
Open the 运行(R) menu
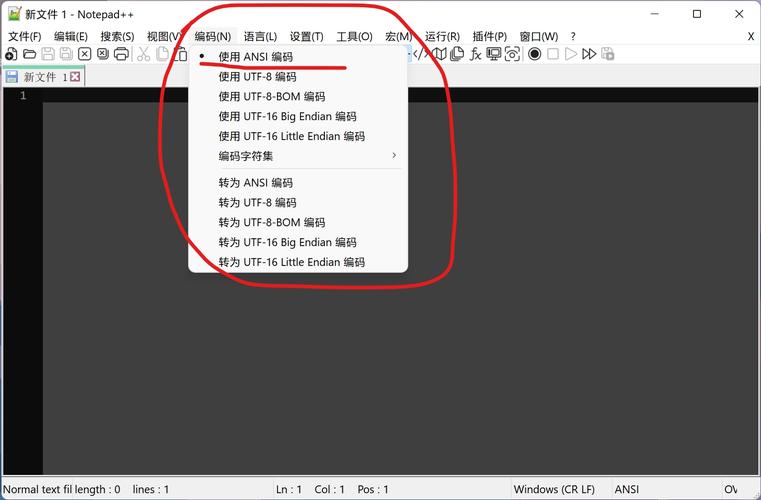(442, 36)
